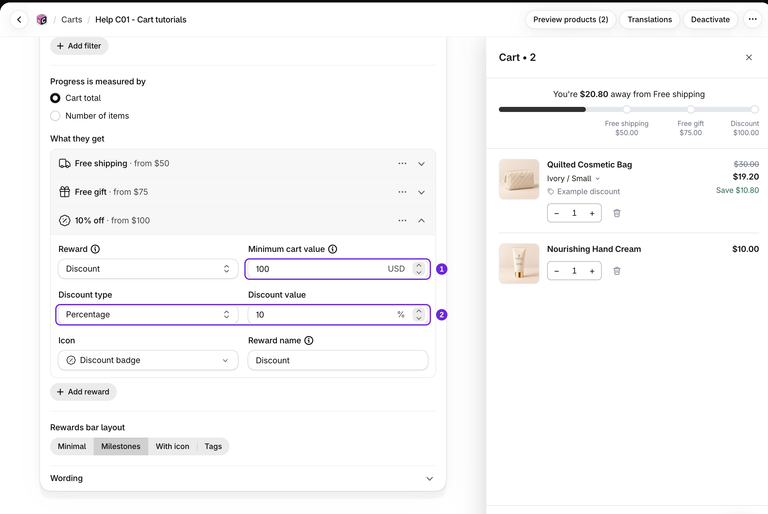Step the Discount value percent spinner

click(x=419, y=315)
